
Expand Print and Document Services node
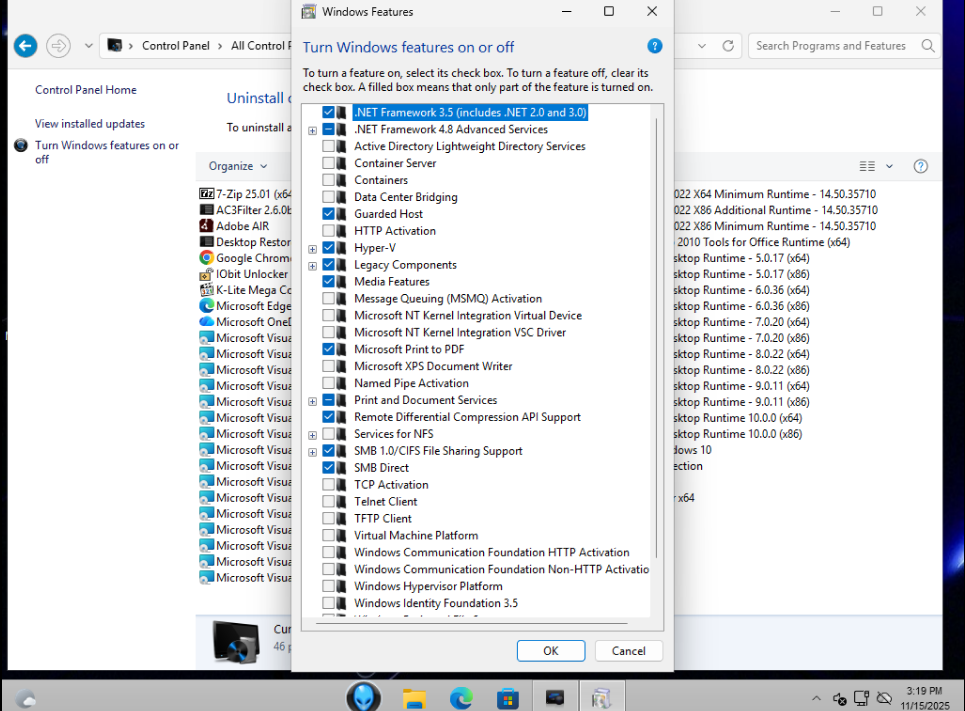pos(313,402)
